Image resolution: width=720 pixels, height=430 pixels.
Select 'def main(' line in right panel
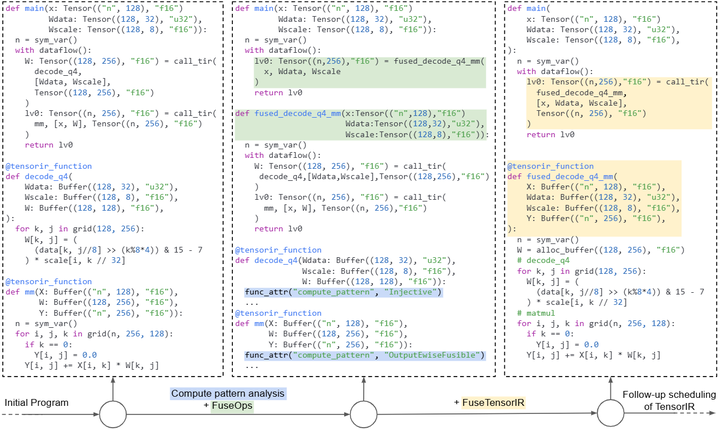click(529, 9)
